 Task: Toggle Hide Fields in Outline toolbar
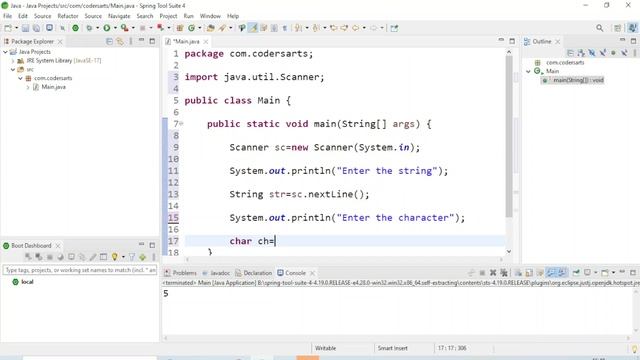tap(592, 53)
